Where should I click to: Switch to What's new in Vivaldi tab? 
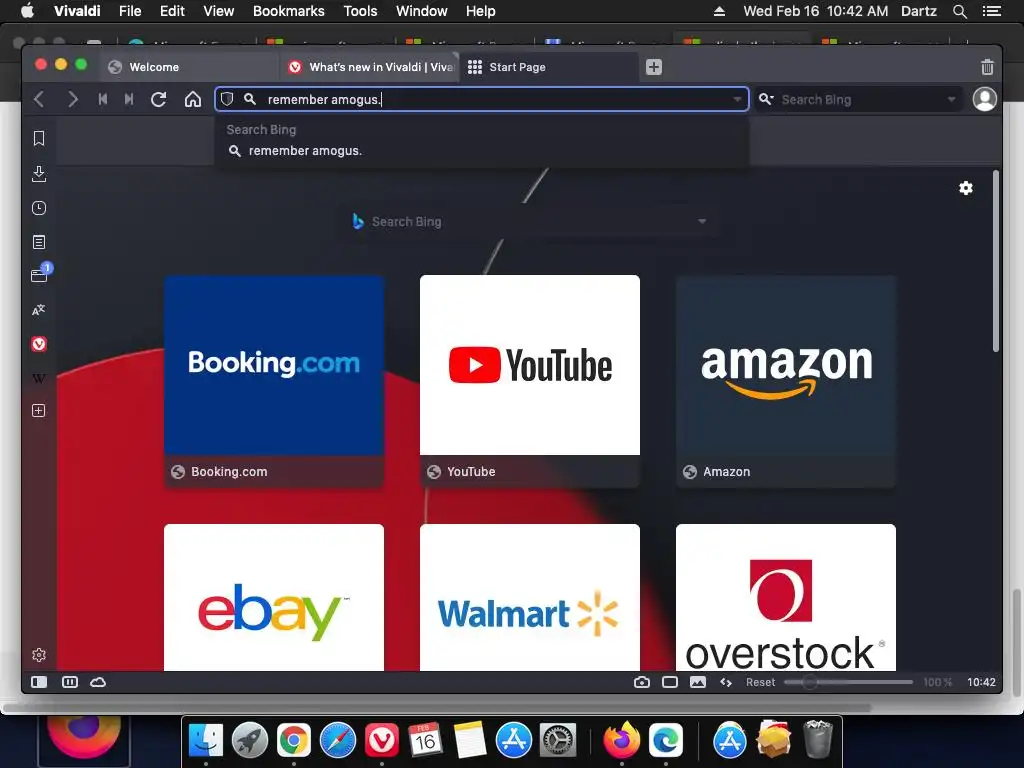click(x=370, y=67)
